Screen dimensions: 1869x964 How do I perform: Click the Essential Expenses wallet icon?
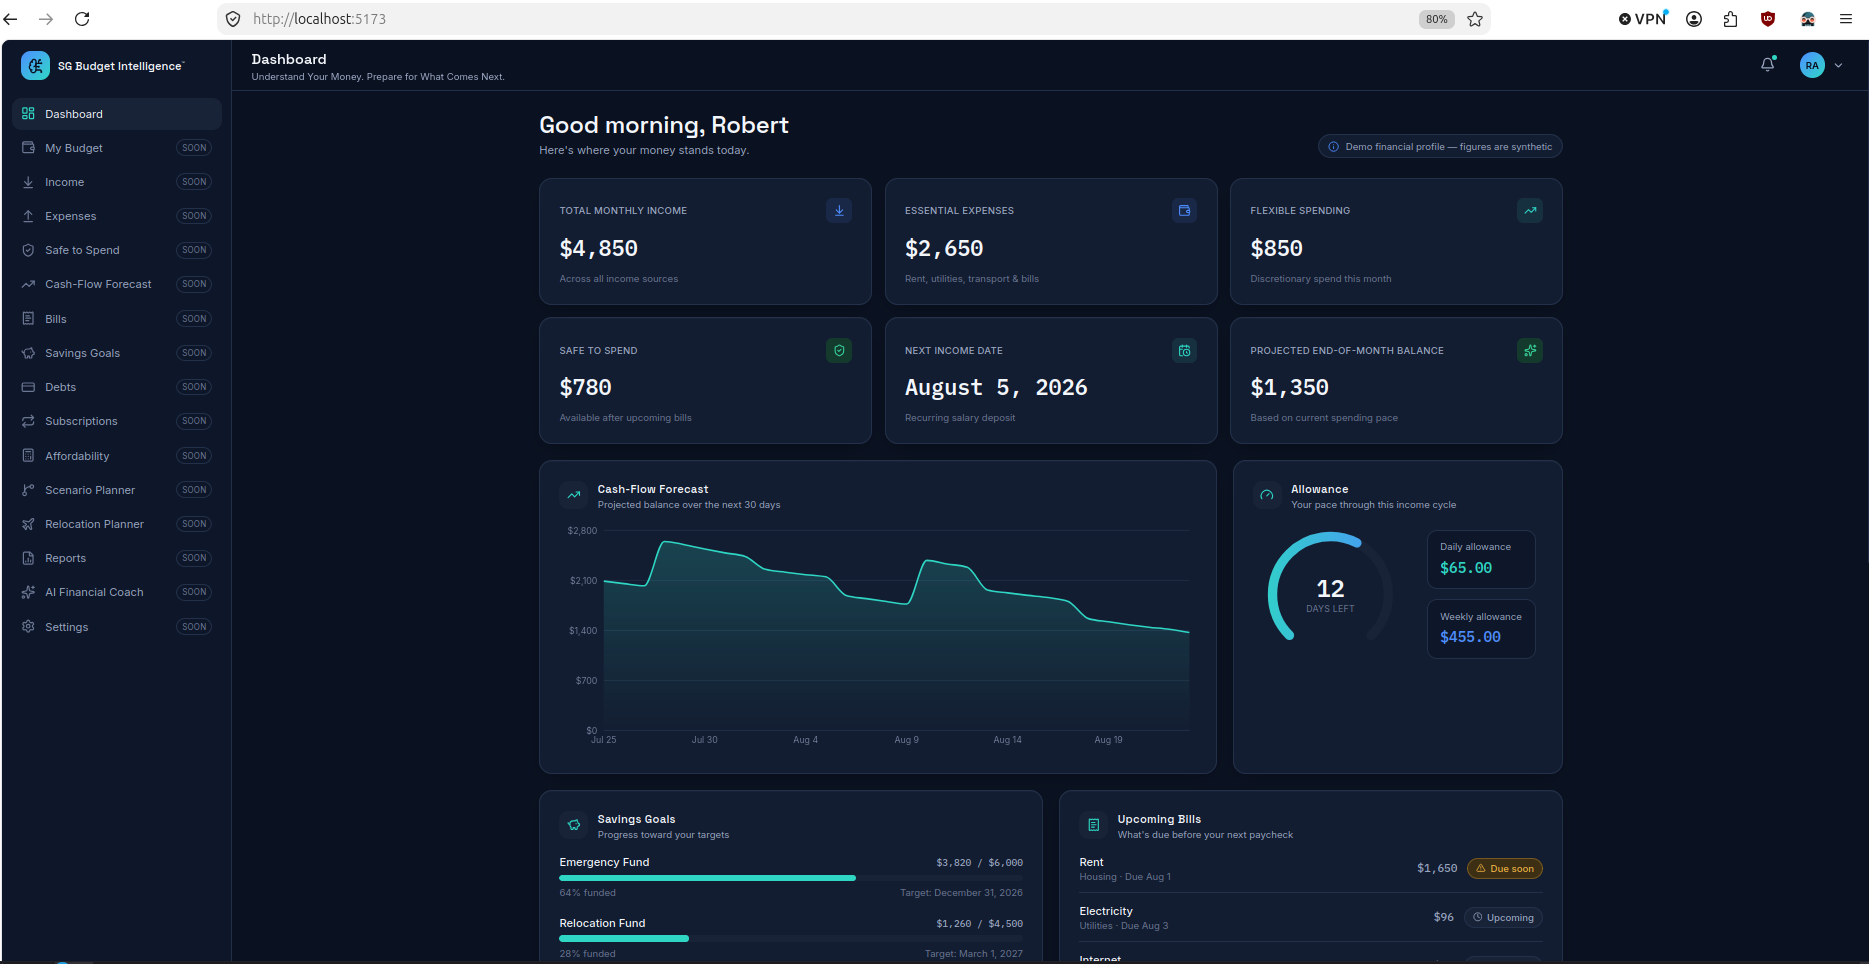coord(1184,211)
